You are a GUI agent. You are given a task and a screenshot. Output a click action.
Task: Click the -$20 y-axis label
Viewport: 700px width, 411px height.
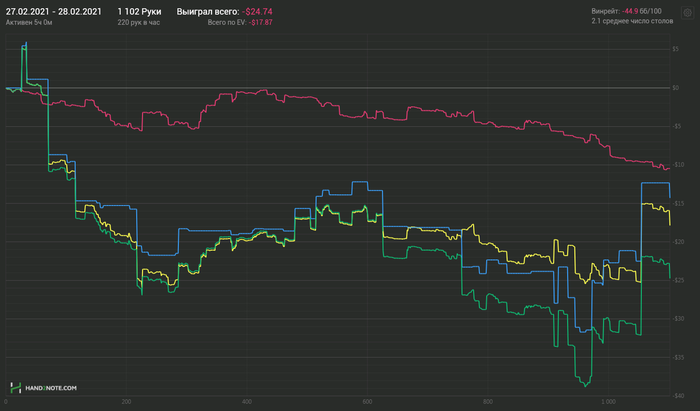678,242
